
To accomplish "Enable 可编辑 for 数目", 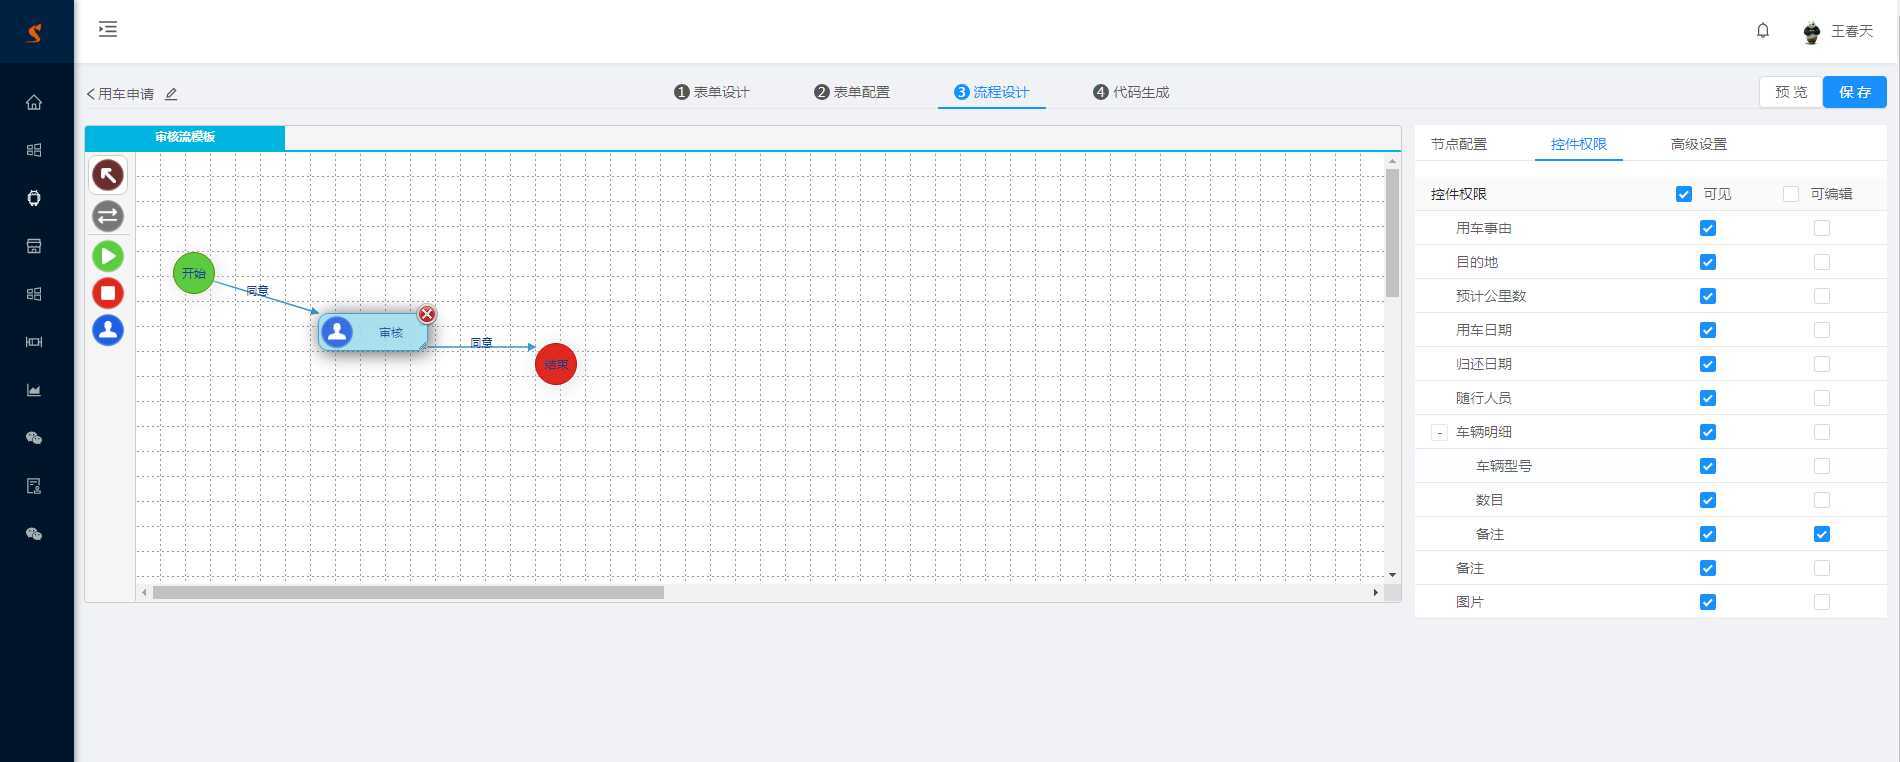I will pyautogui.click(x=1822, y=500).
